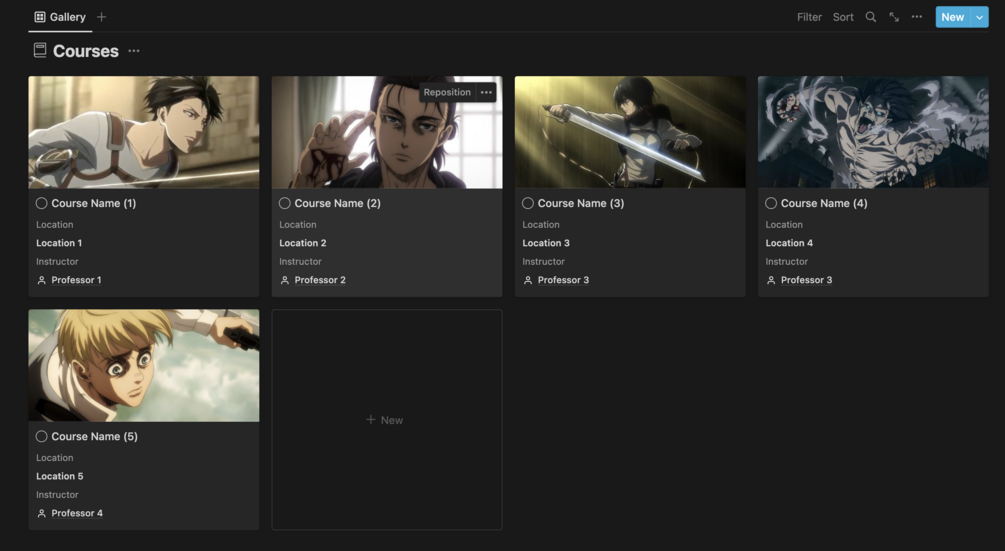Open the Filter options

(x=810, y=17)
